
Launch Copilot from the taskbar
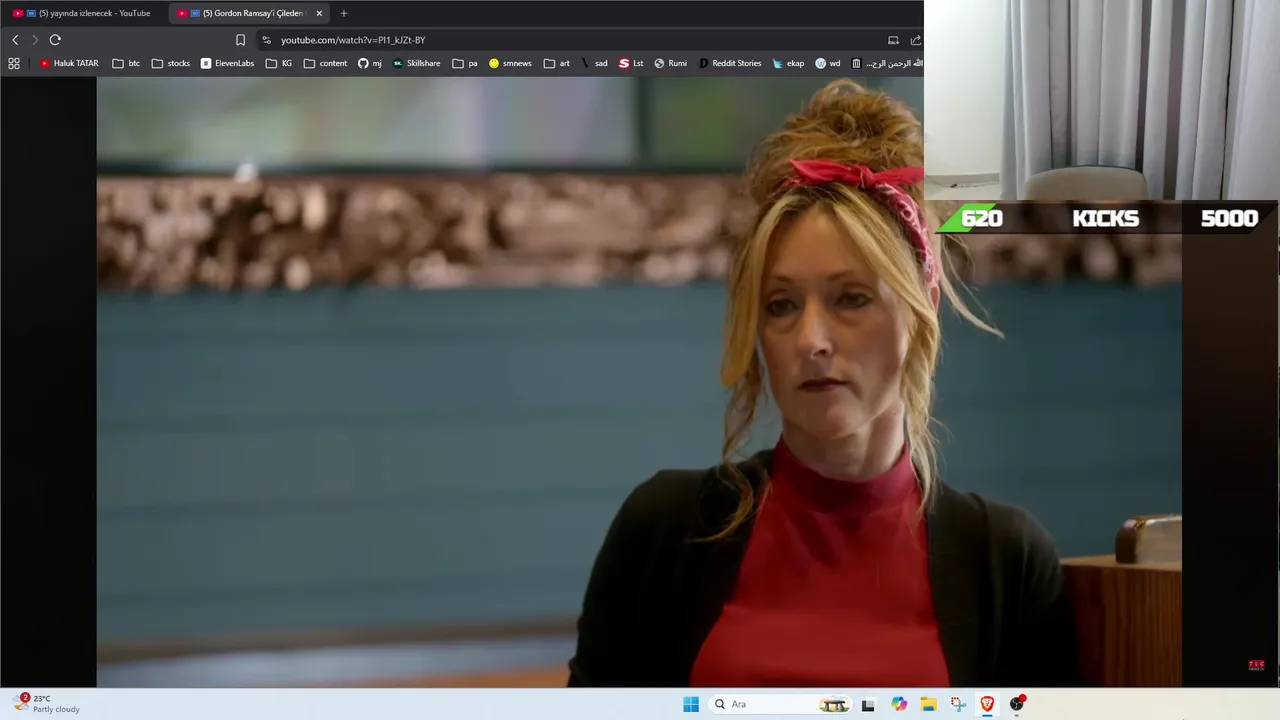pyautogui.click(x=899, y=704)
